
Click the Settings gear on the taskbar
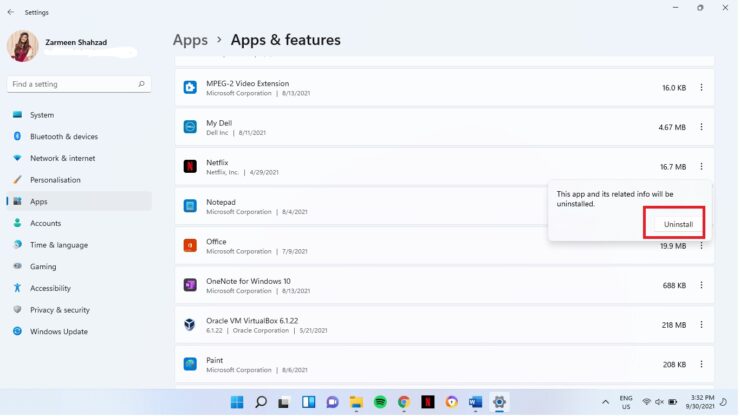(x=499, y=402)
